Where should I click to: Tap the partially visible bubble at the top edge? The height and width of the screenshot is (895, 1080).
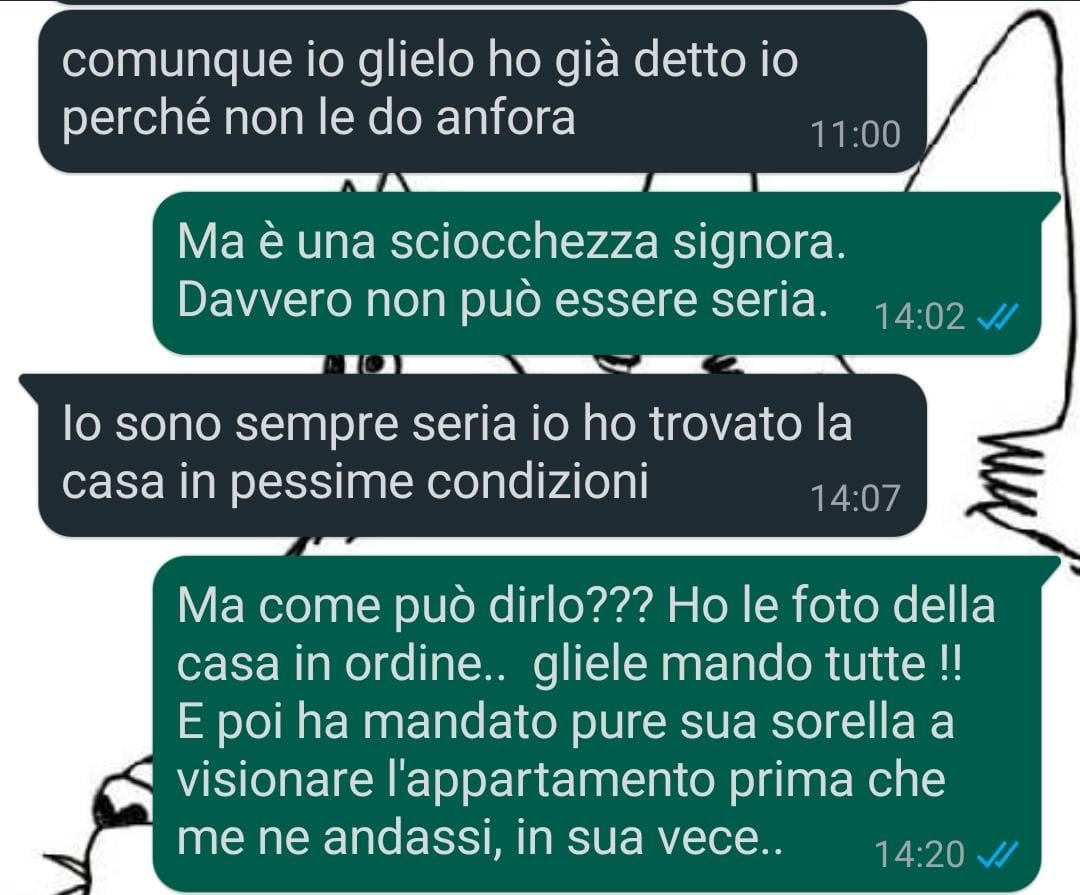482,2
